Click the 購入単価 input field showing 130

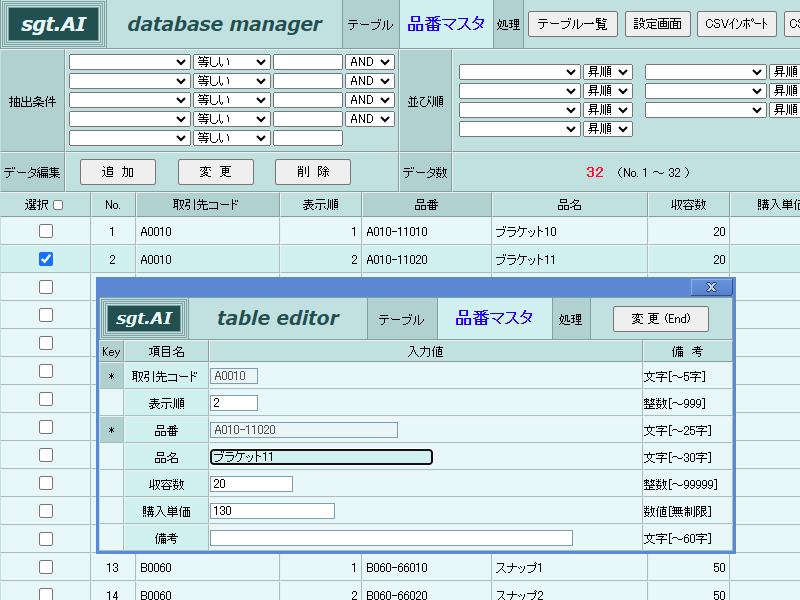tap(272, 511)
